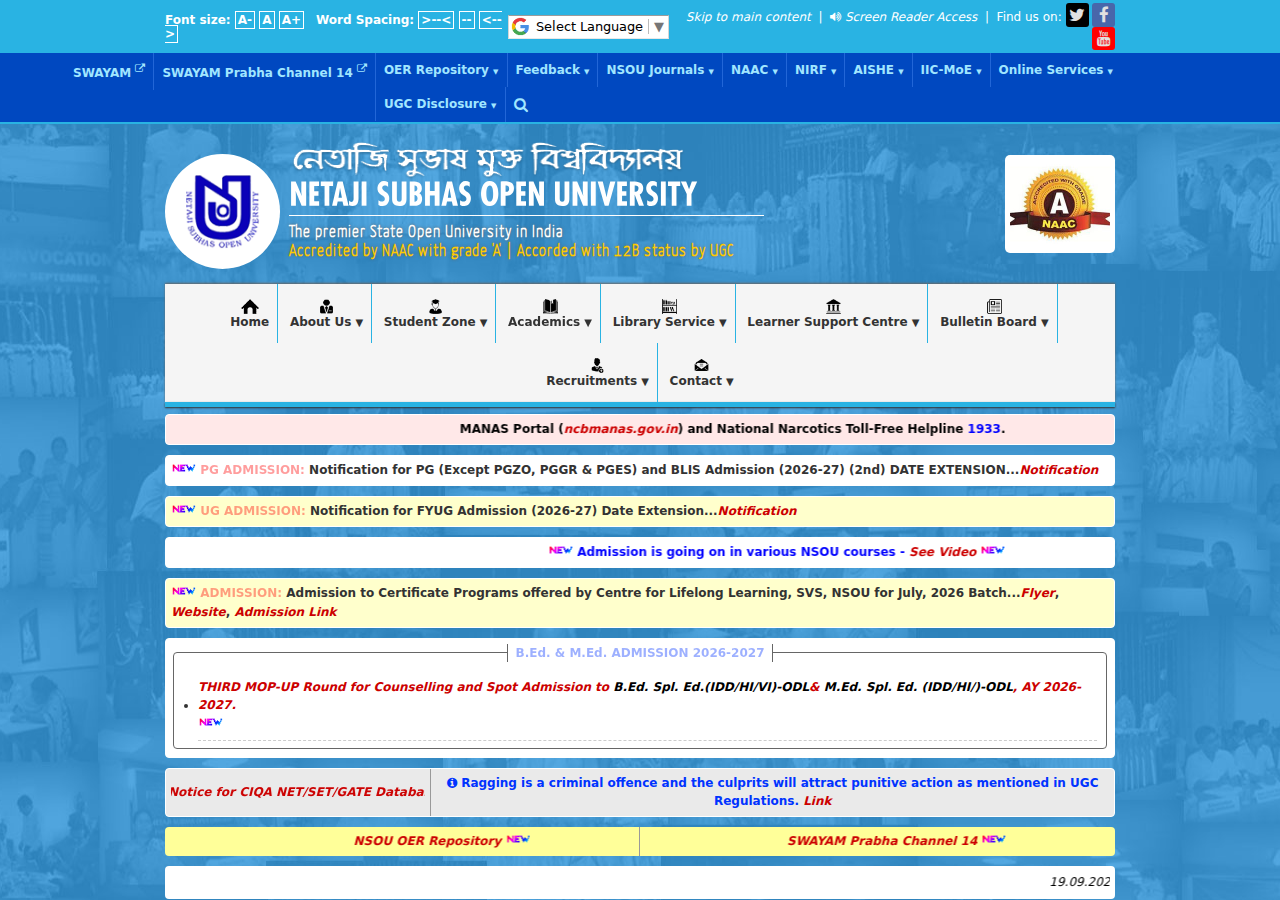
Task: Open the NSOU OER Repository yellow link
Action: 428,841
